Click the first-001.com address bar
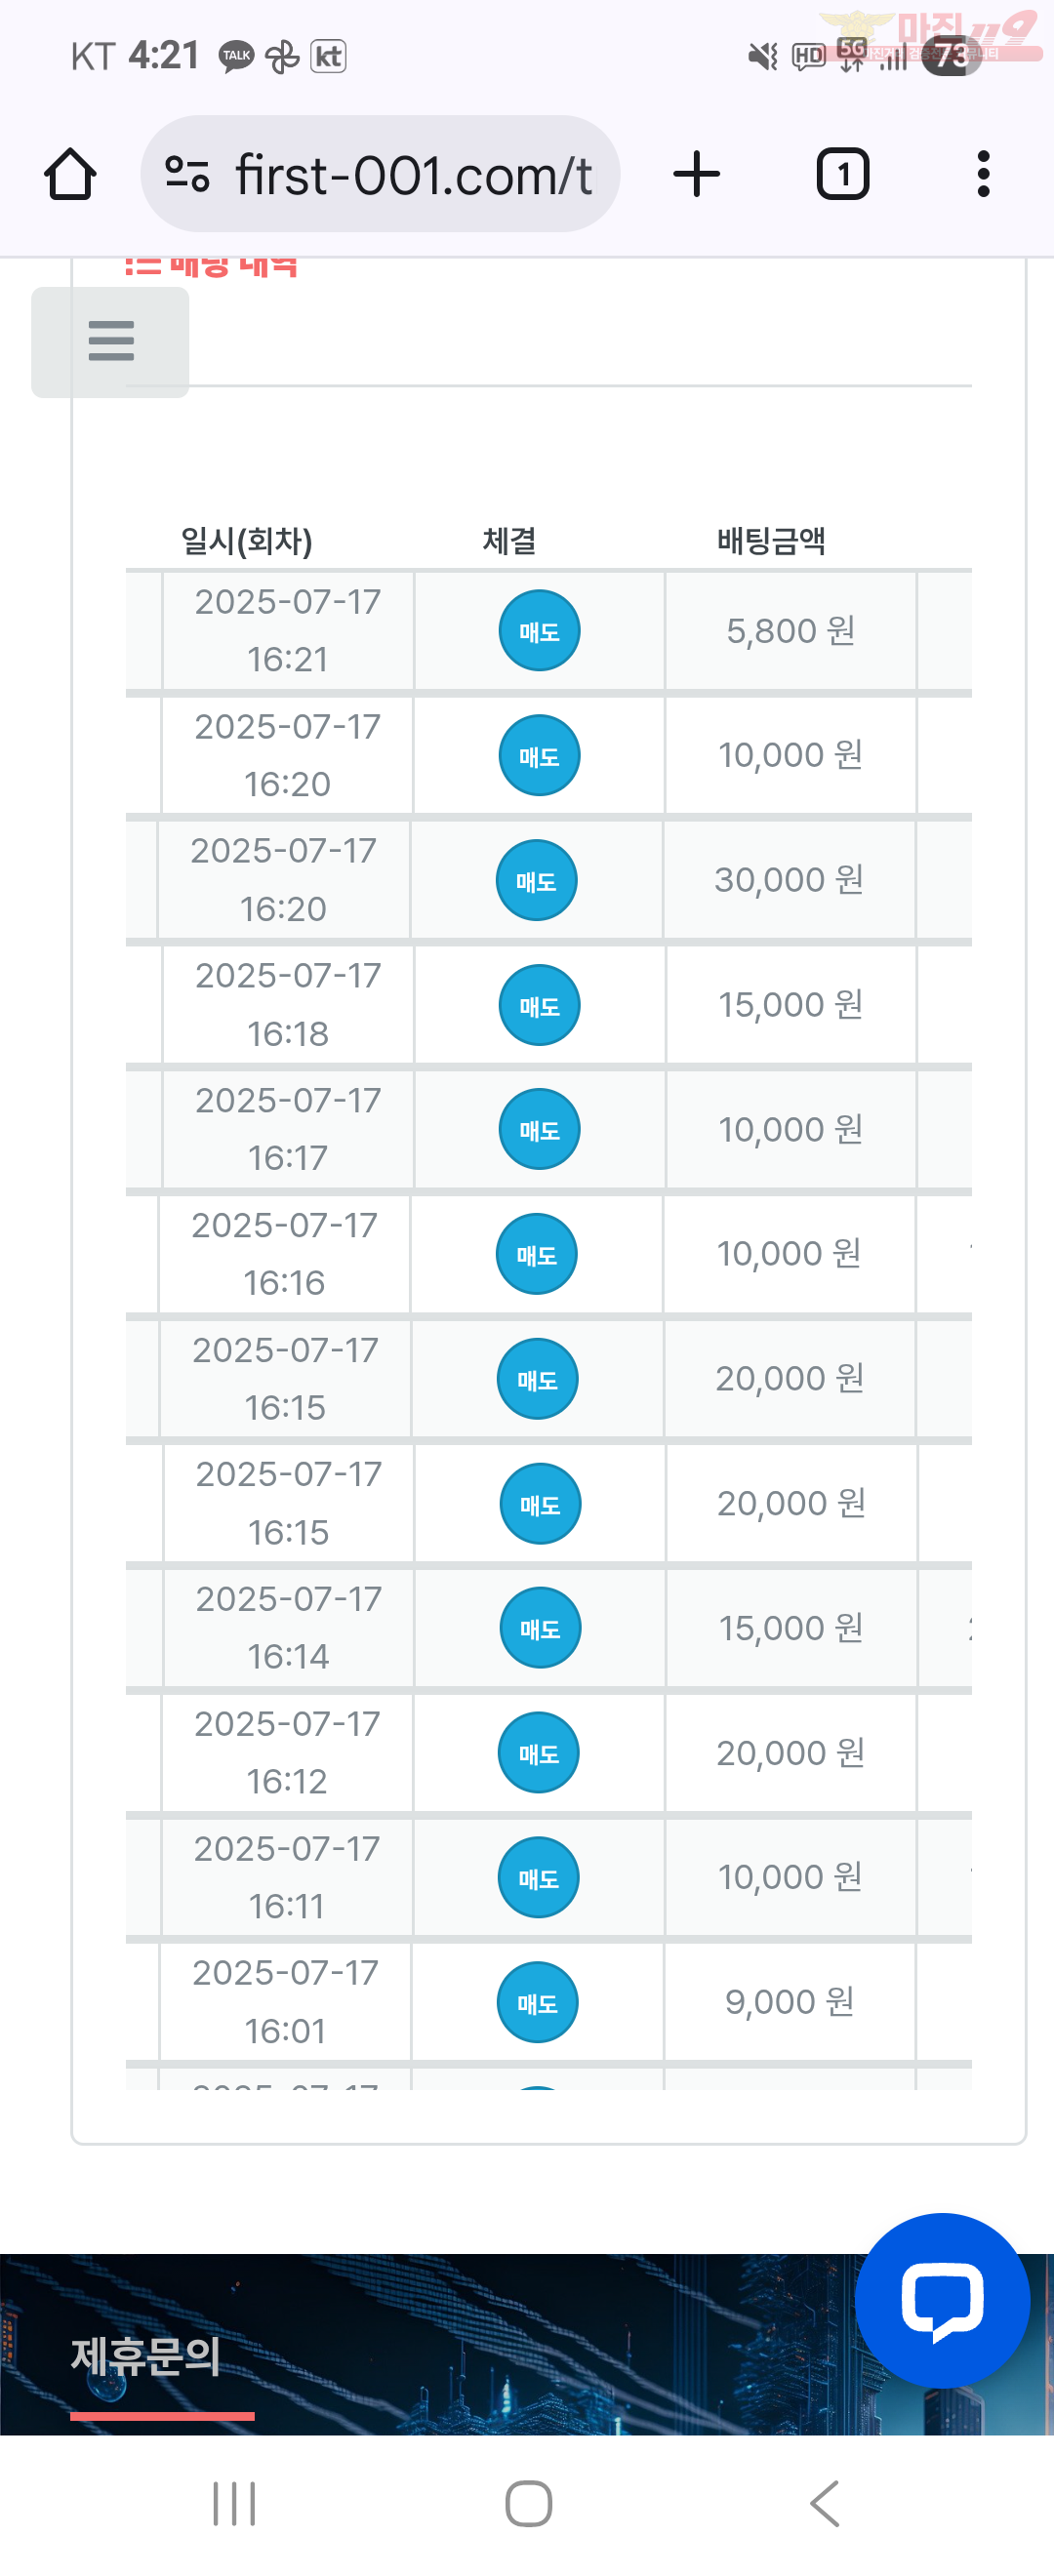Viewport: 1054px width, 2576px height. point(380,174)
